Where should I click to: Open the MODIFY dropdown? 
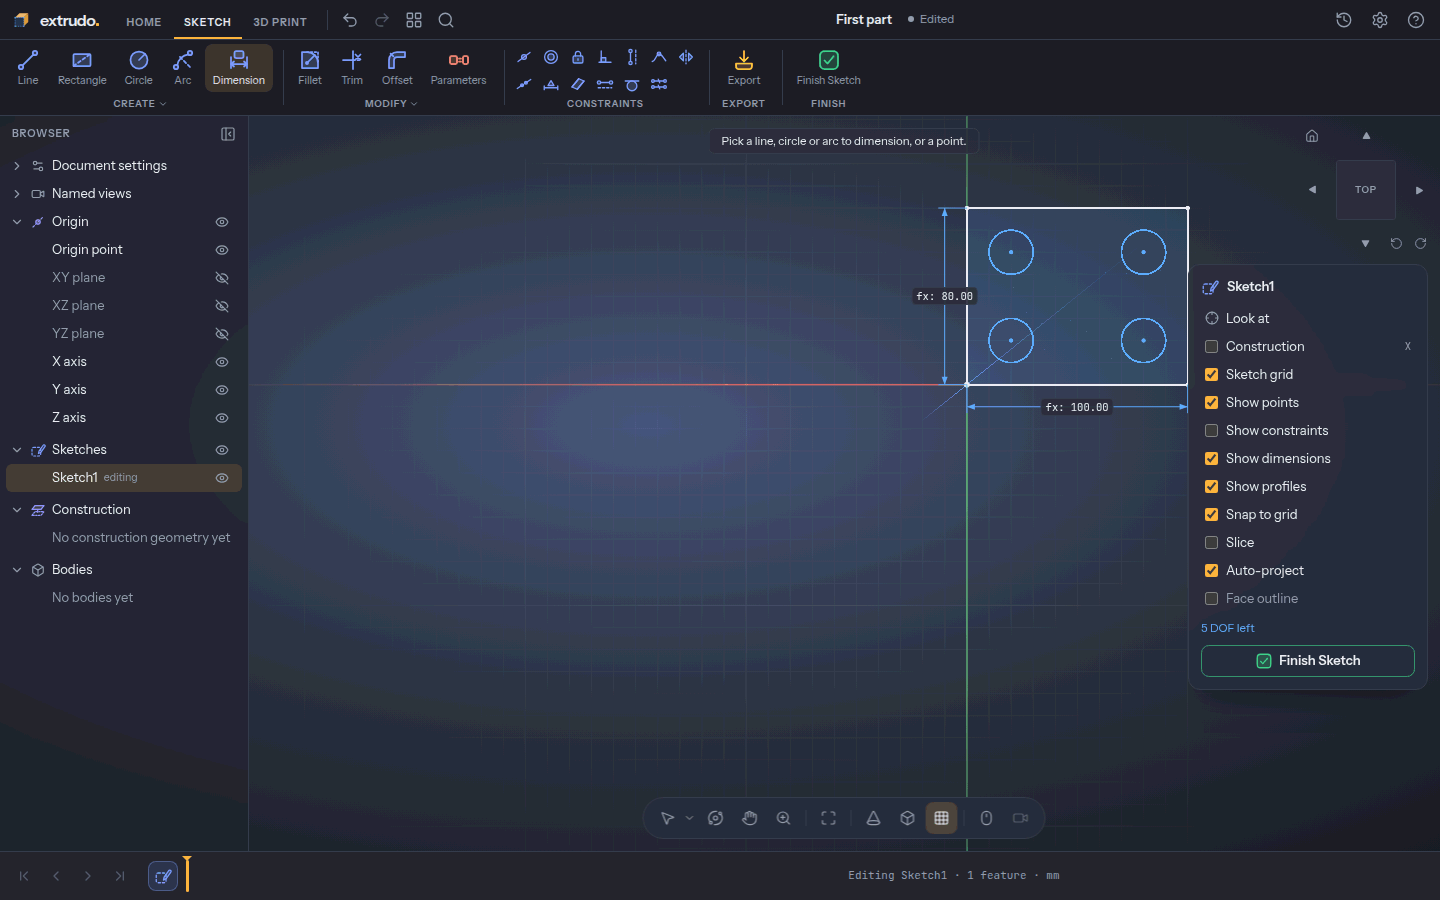(x=391, y=104)
